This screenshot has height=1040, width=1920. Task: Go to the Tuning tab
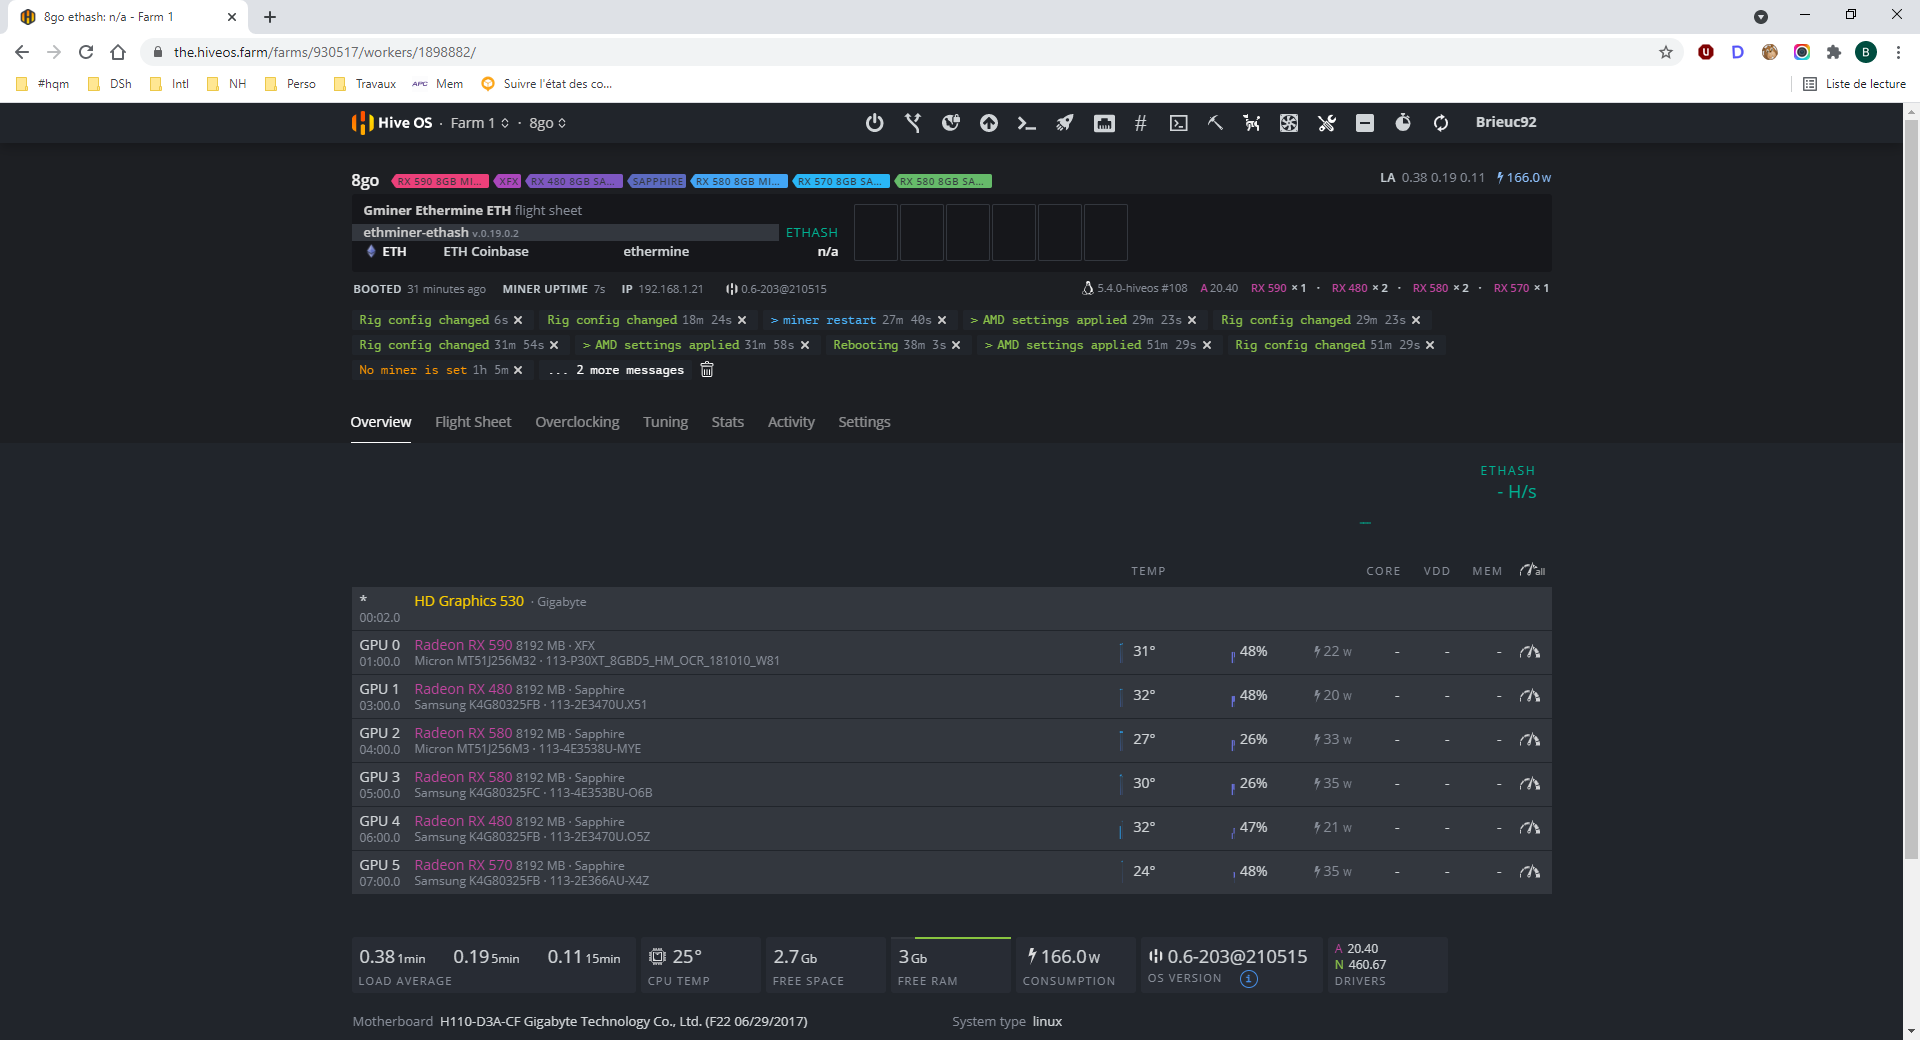point(665,422)
